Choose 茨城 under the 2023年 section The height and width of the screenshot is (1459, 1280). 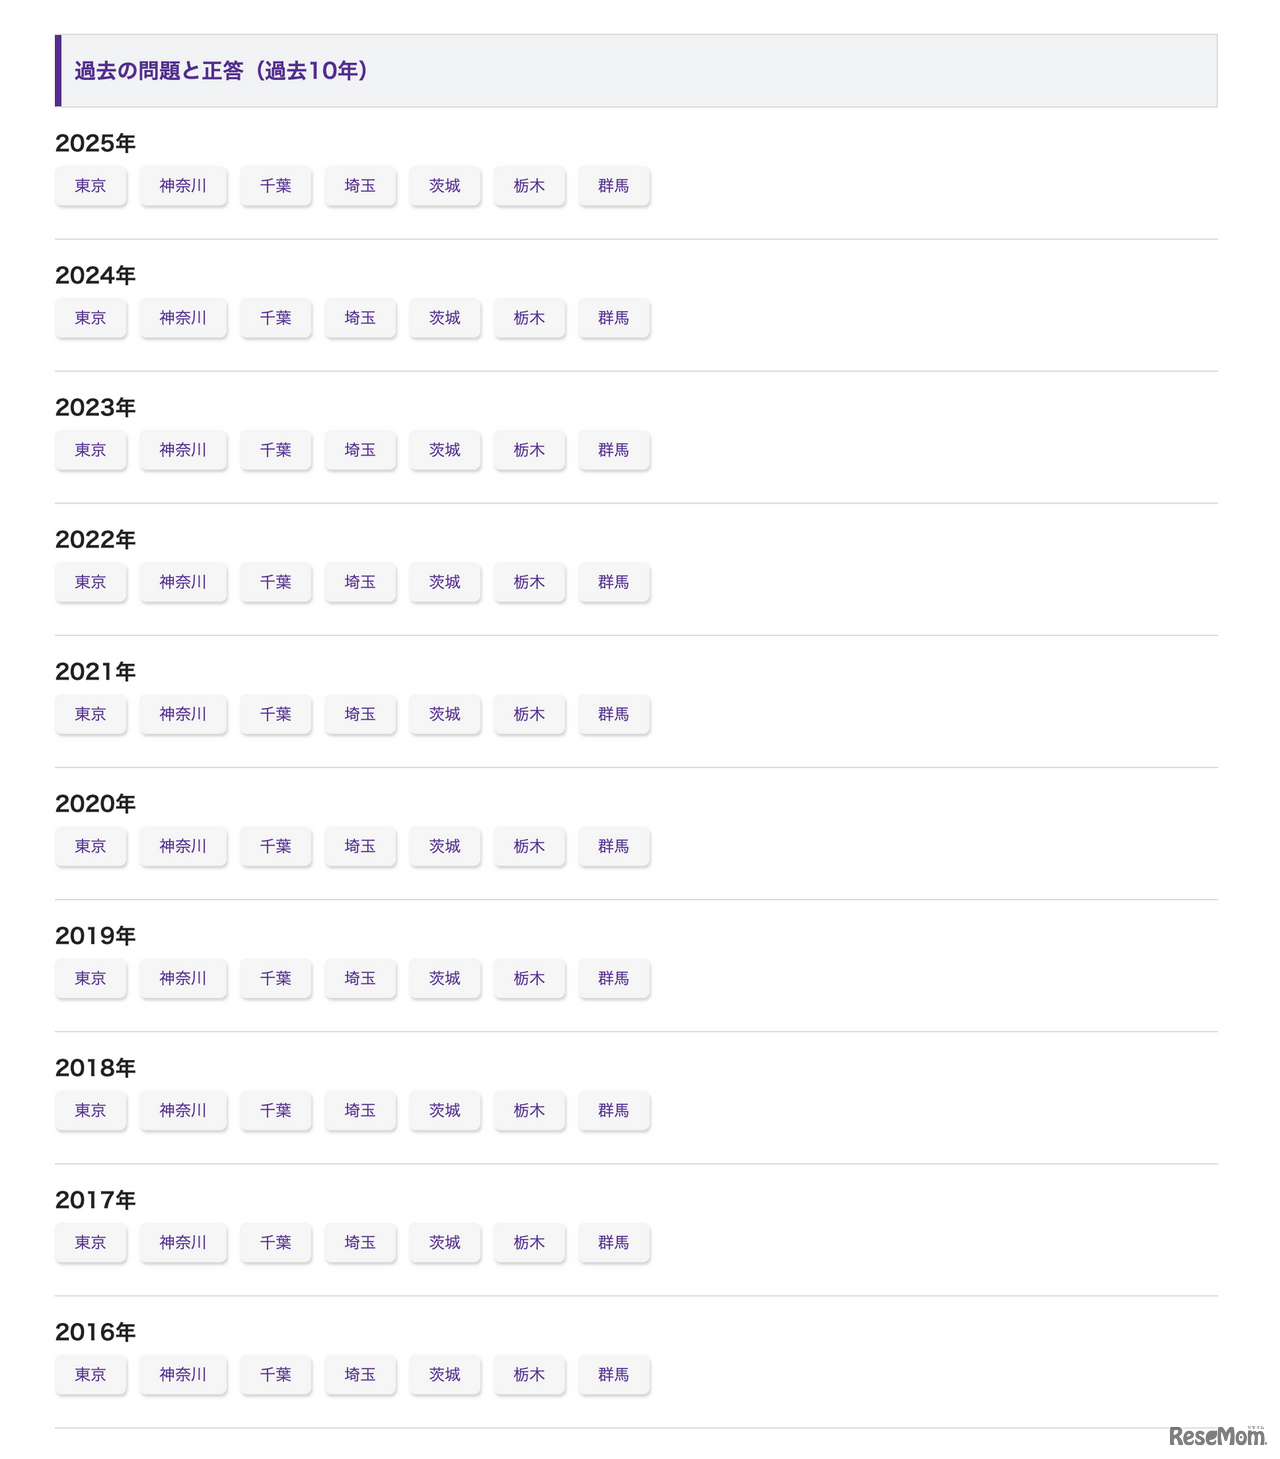pyautogui.click(x=445, y=450)
